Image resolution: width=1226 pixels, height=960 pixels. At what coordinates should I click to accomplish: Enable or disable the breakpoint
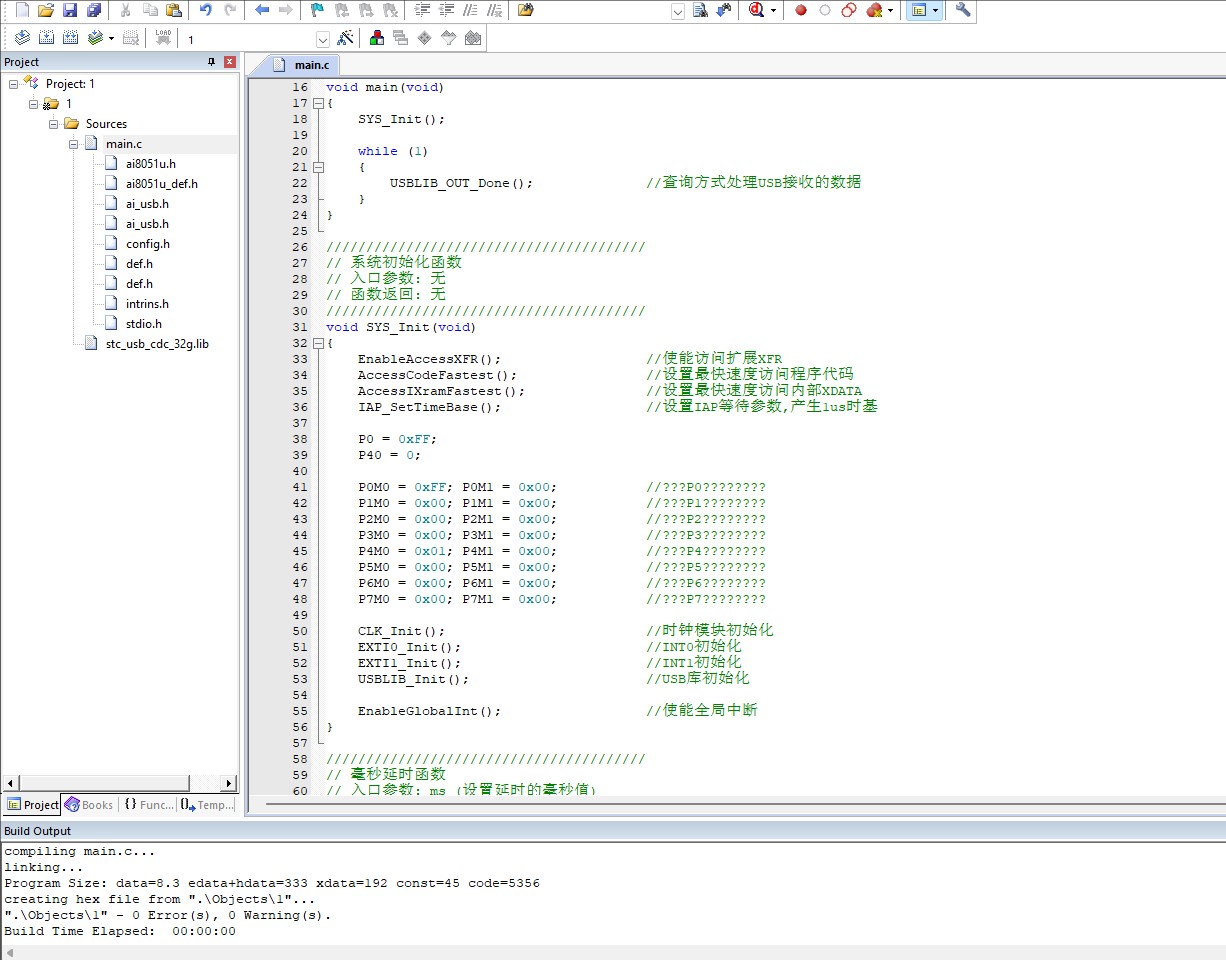825,10
